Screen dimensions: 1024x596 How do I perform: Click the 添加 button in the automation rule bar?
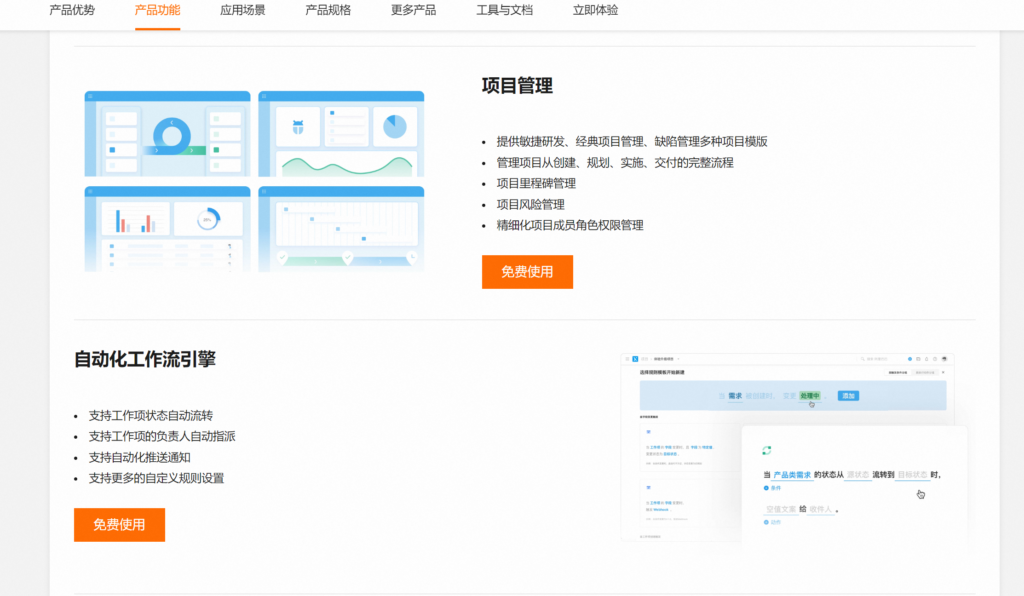click(x=850, y=396)
